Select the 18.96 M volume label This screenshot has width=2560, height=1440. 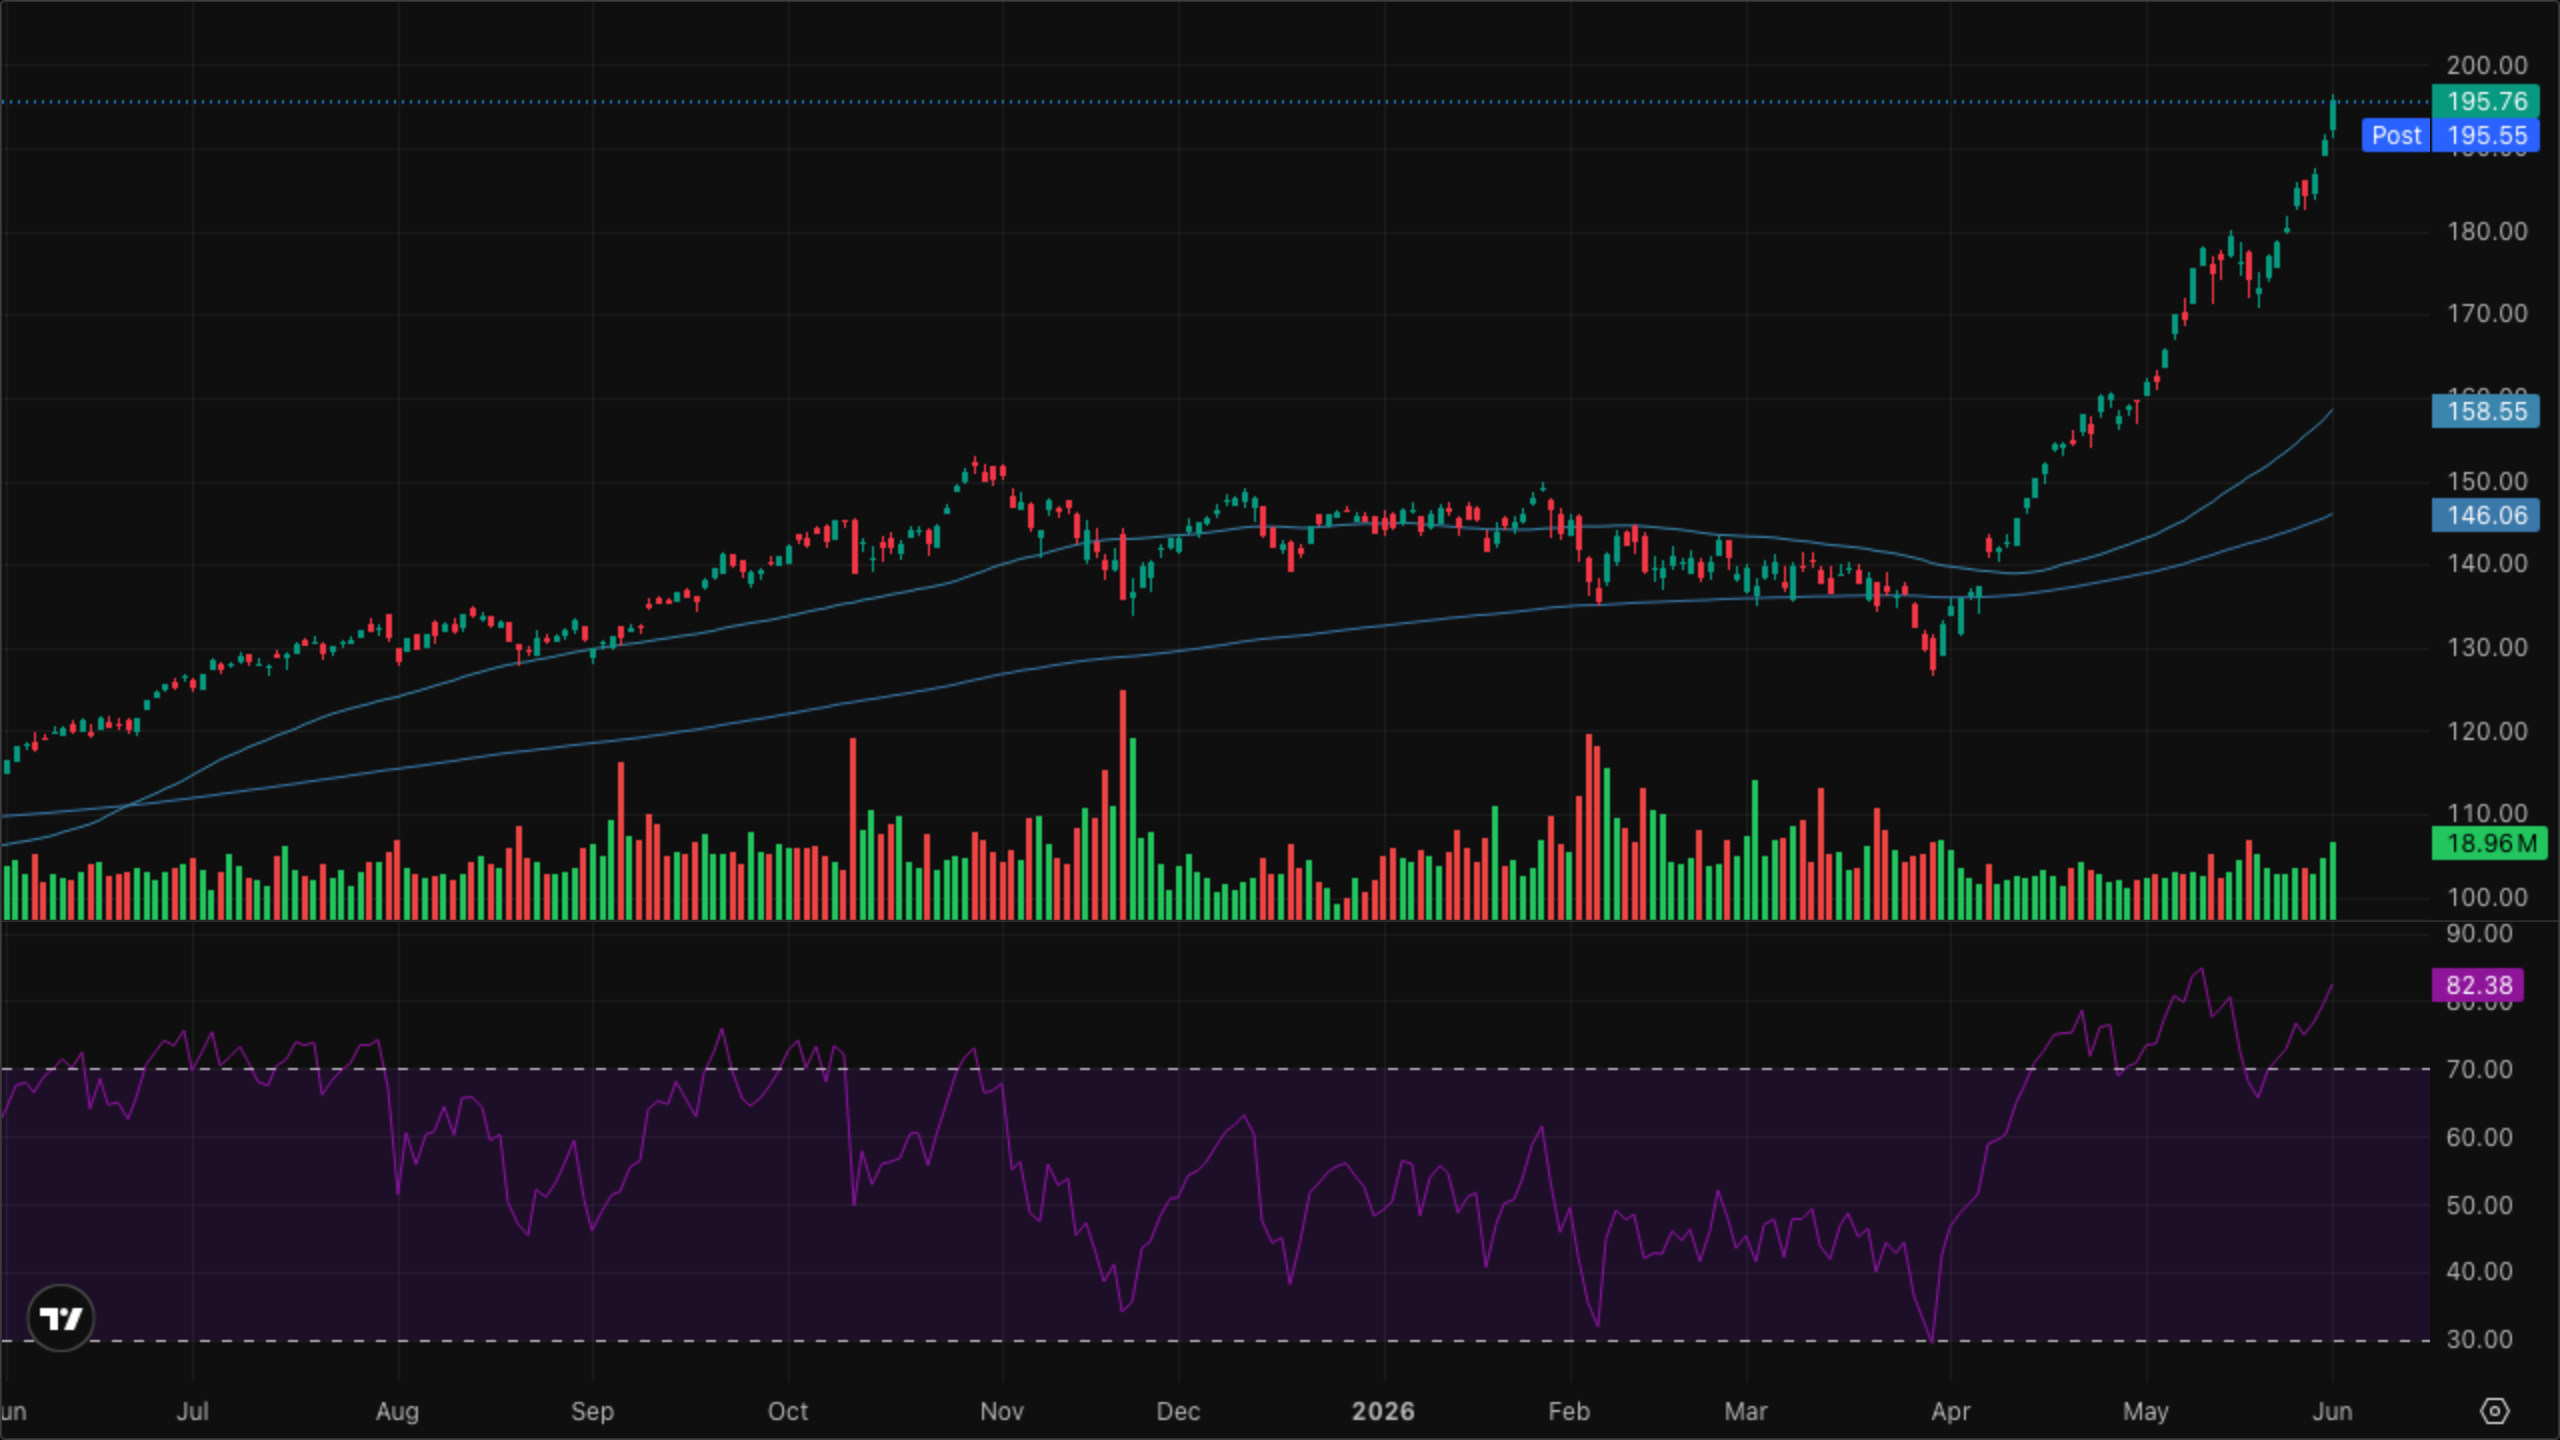coord(2489,843)
